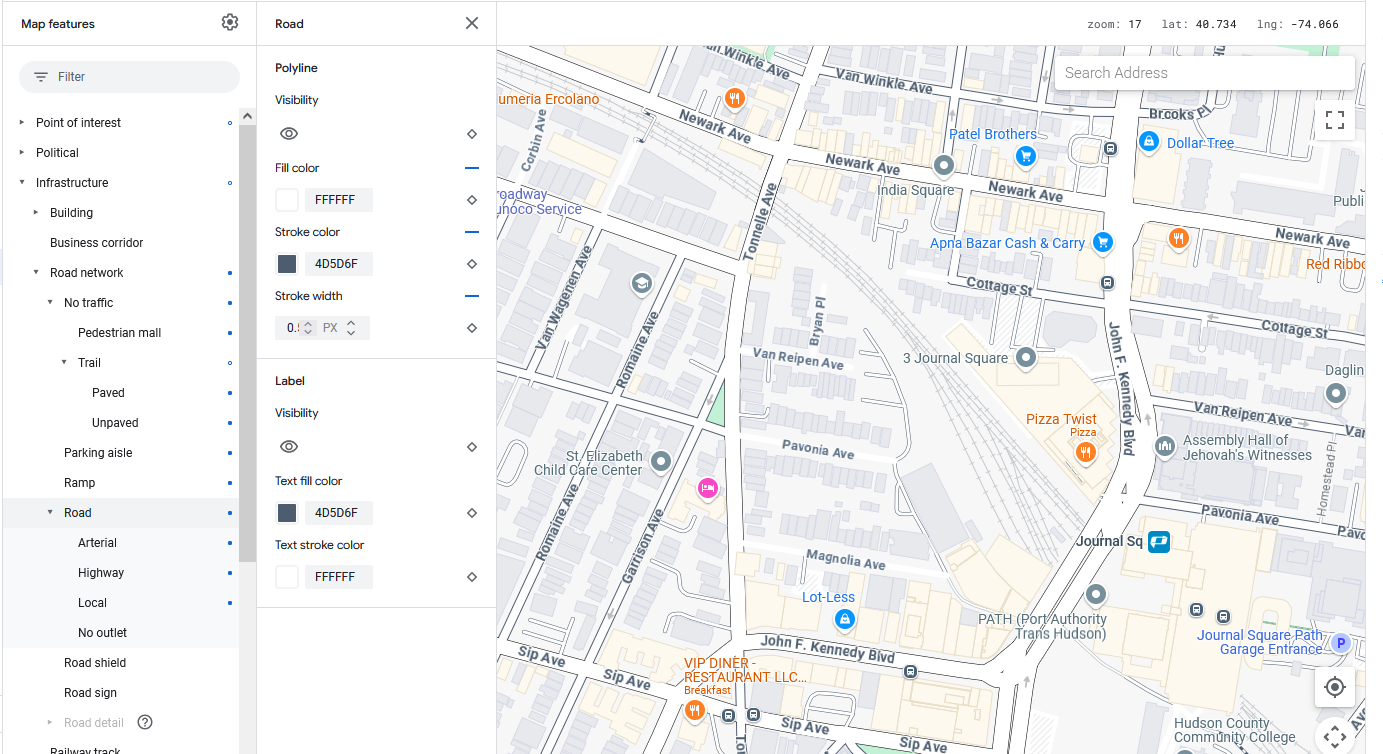Click the pink hotel marker on map
The image size is (1383, 754).
tap(708, 488)
